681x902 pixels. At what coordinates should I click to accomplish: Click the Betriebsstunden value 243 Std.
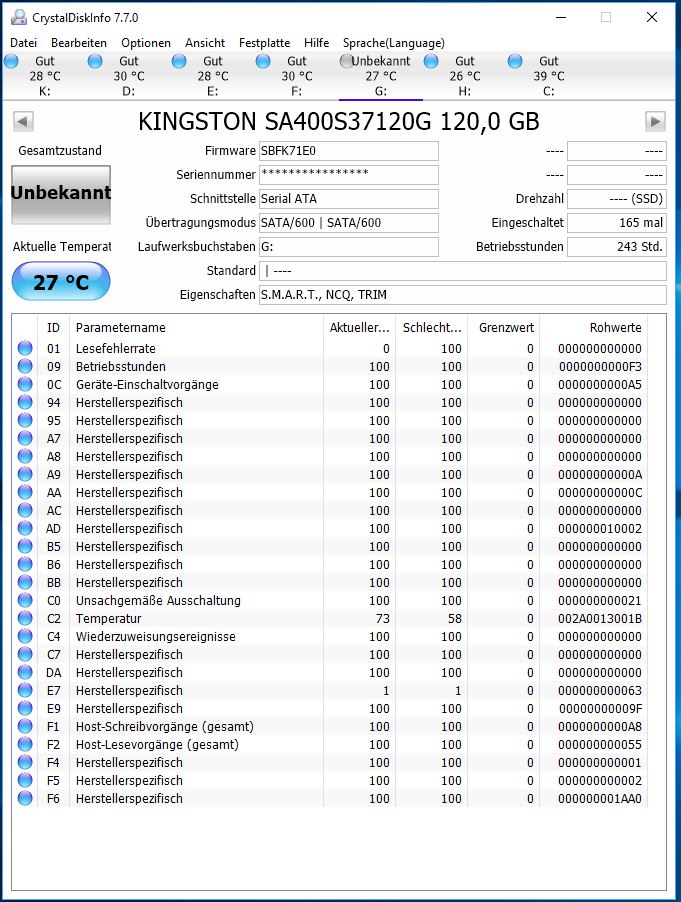point(617,247)
